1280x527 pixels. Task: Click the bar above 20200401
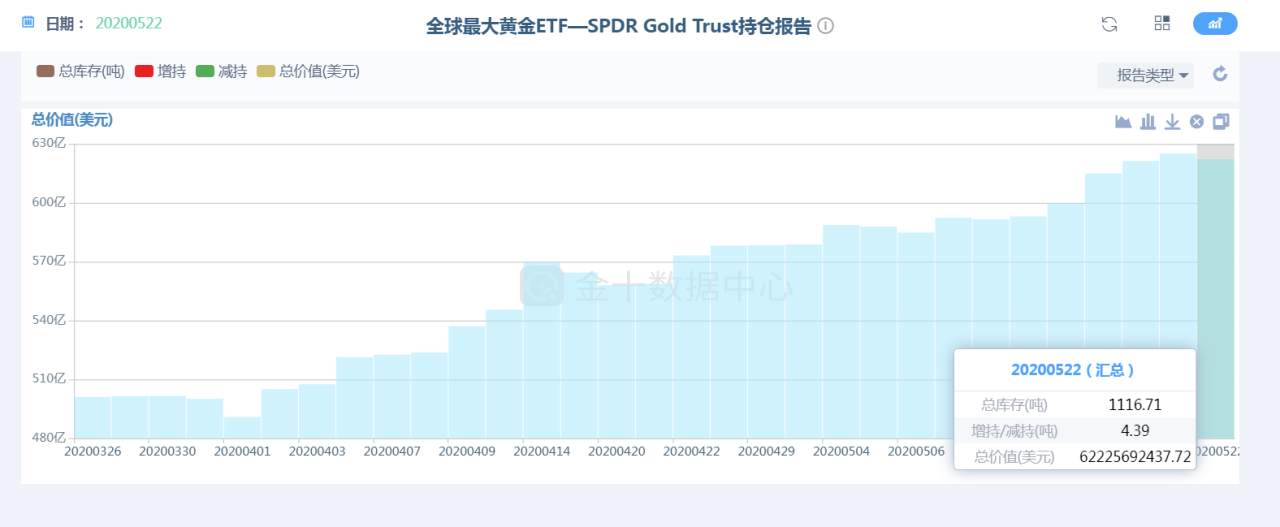coord(242,427)
